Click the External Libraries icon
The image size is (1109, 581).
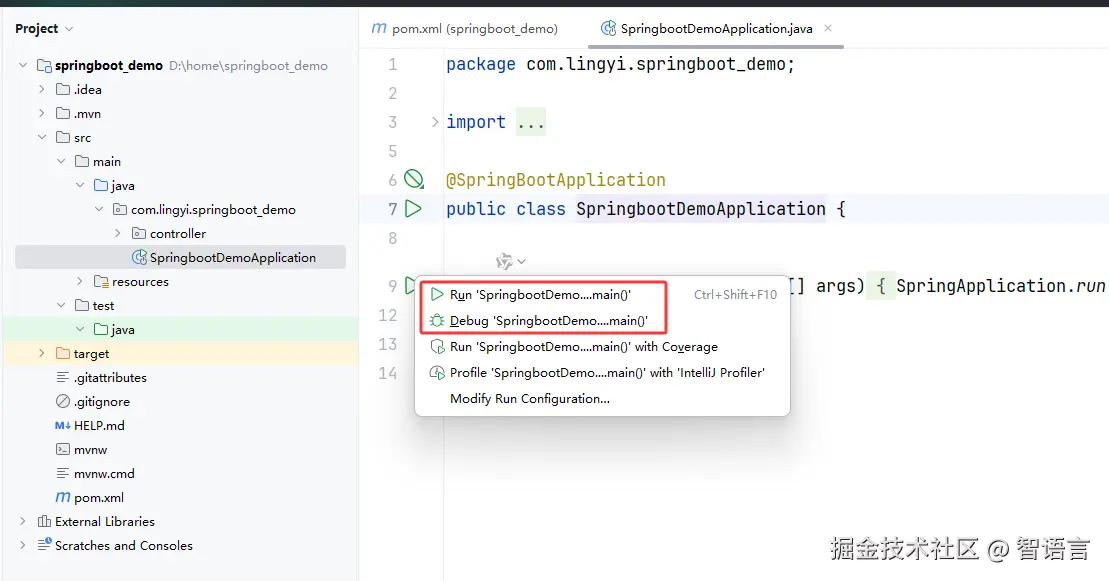point(44,522)
